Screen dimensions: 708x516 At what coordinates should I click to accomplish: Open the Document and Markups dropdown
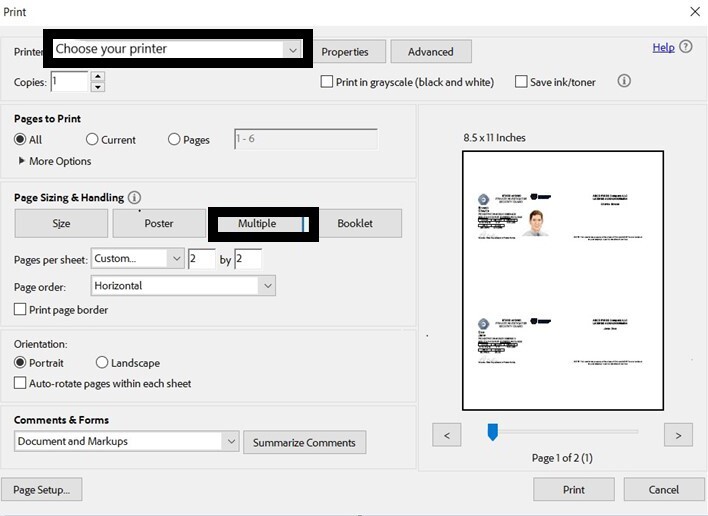(126, 441)
